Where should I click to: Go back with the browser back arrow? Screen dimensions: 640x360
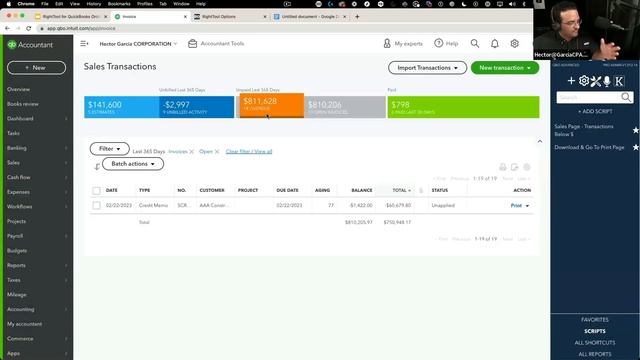pyautogui.click(x=7, y=28)
